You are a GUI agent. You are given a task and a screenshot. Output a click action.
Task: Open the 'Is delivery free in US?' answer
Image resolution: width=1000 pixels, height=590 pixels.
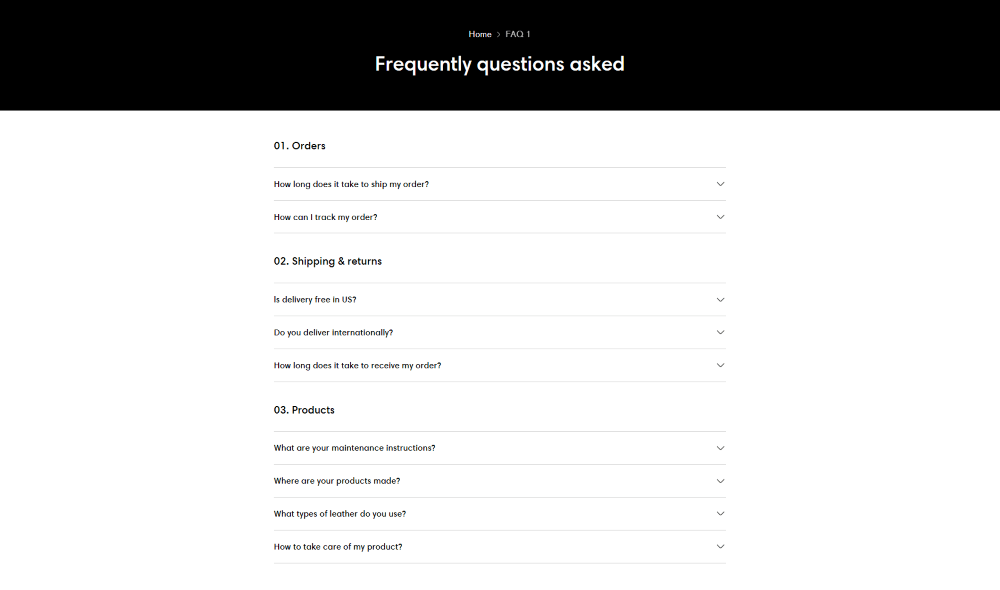coord(315,300)
